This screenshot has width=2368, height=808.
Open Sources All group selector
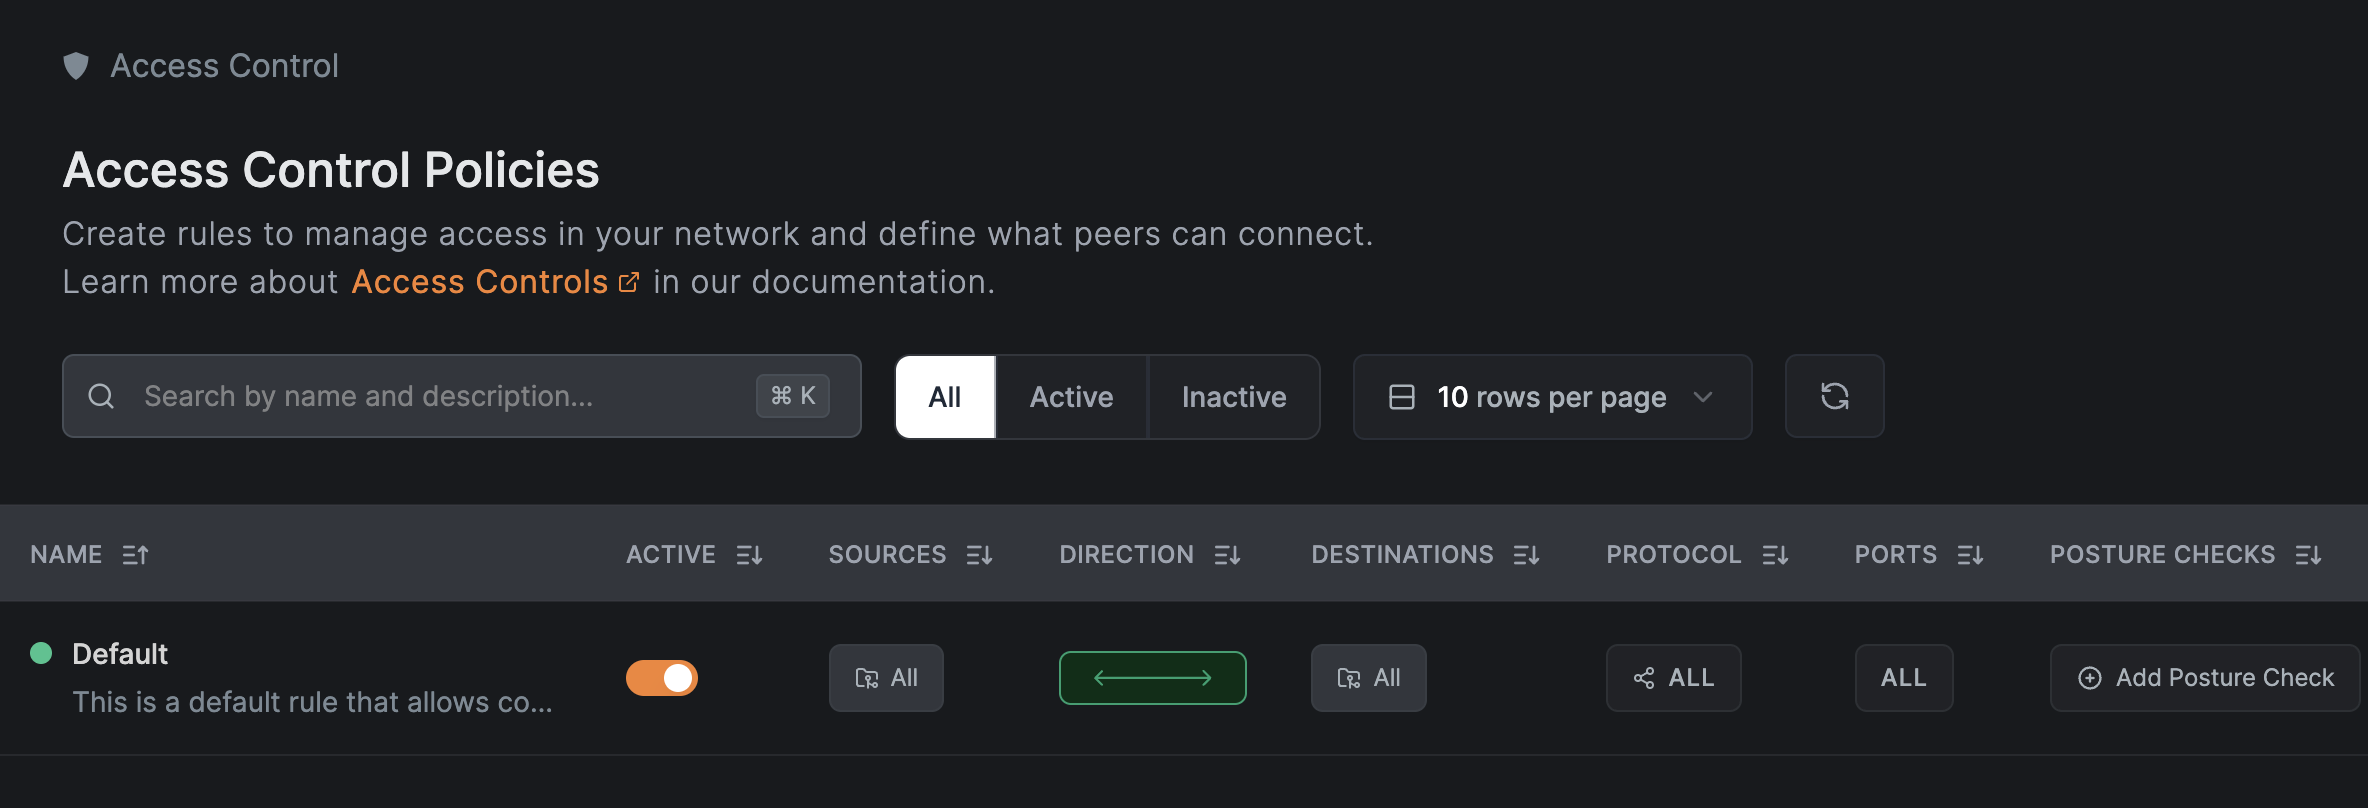coord(886,678)
